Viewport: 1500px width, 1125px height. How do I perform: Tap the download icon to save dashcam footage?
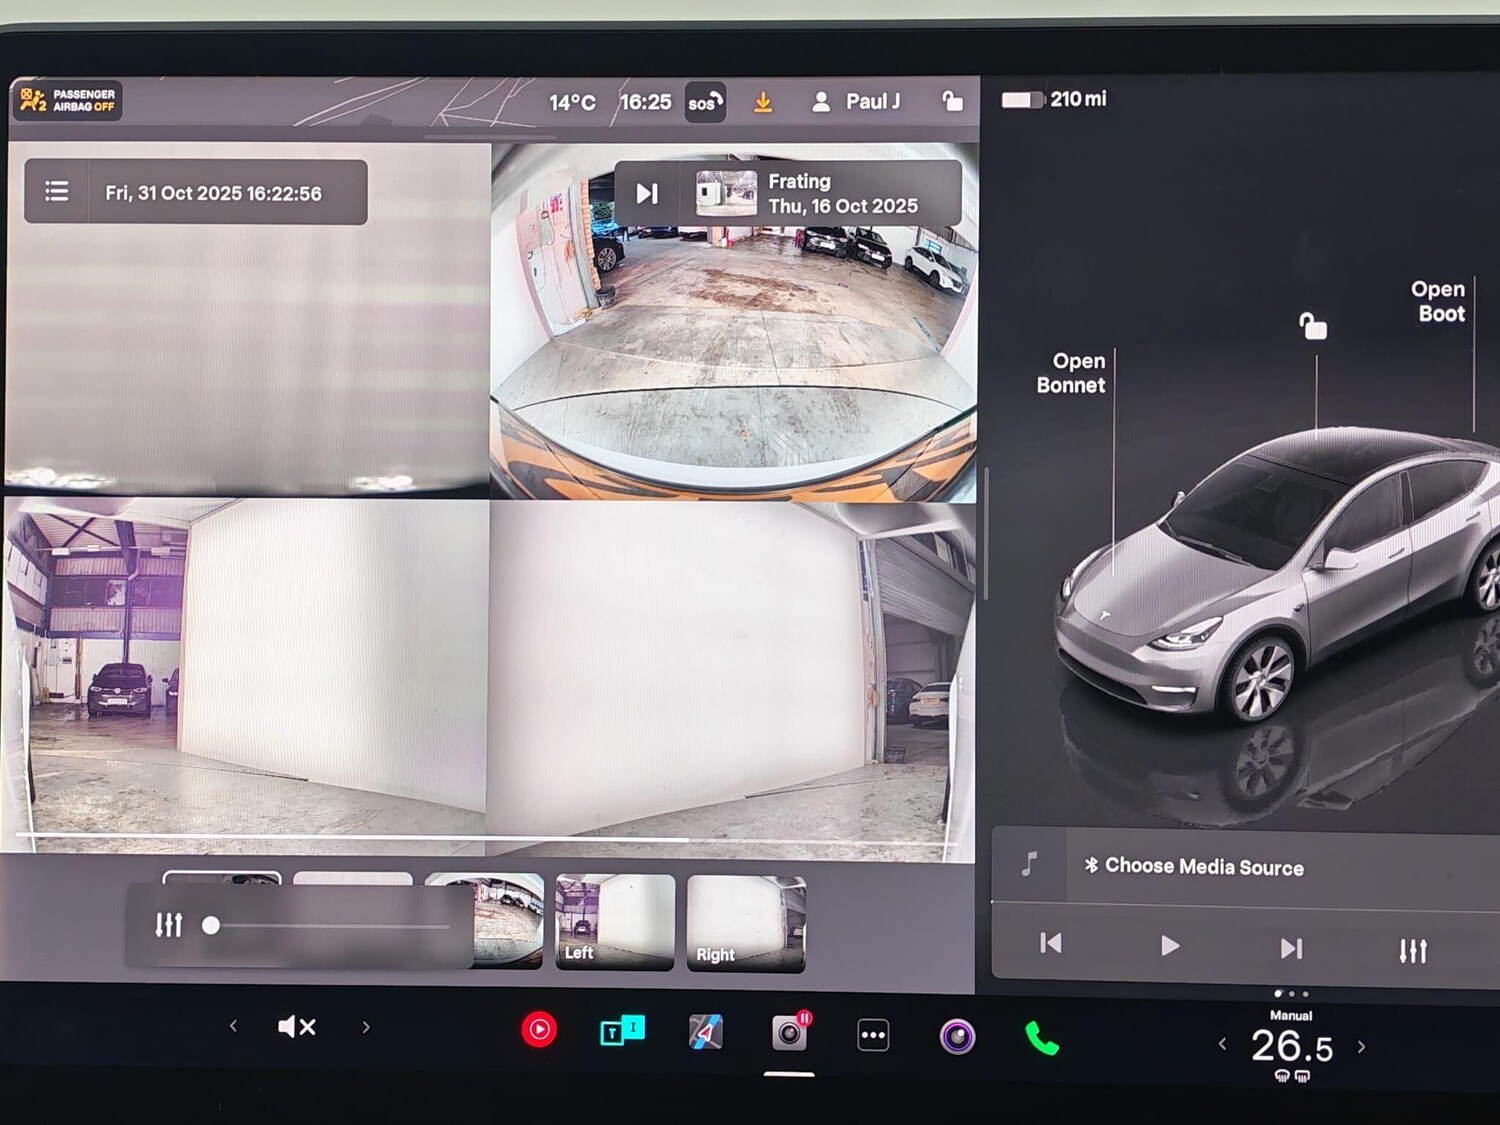763,101
